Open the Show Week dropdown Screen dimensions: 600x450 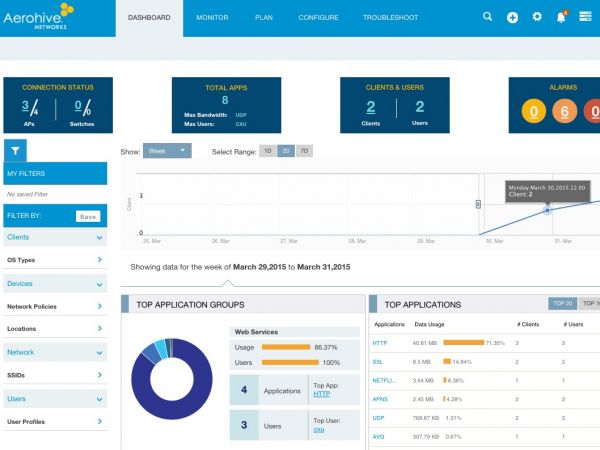pyautogui.click(x=167, y=151)
